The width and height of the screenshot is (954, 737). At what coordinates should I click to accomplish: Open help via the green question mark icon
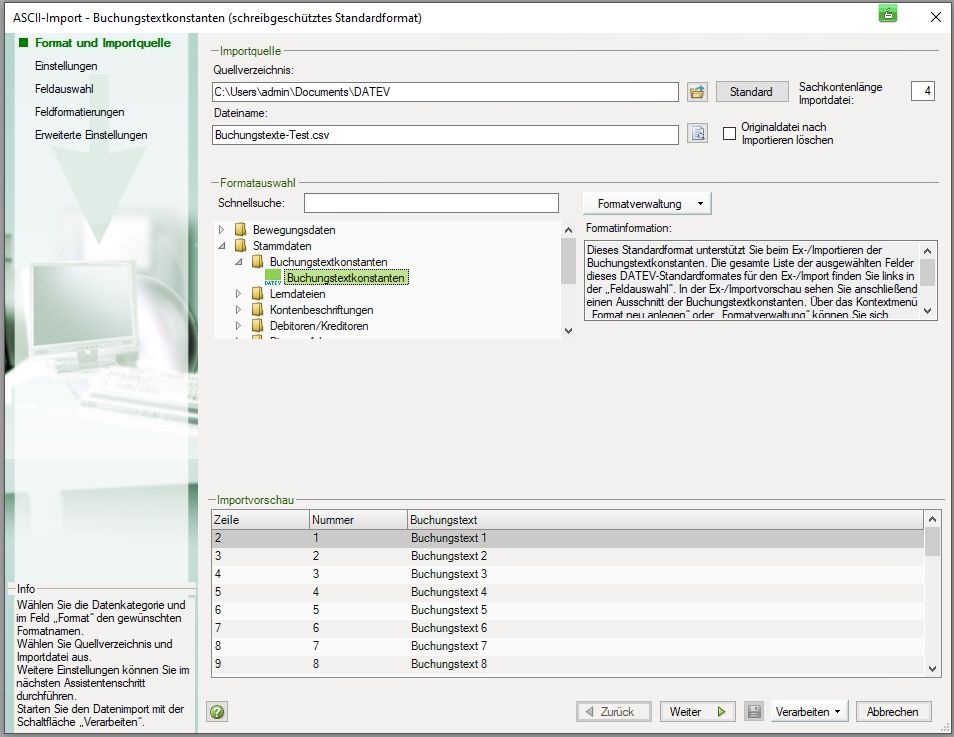[217, 711]
